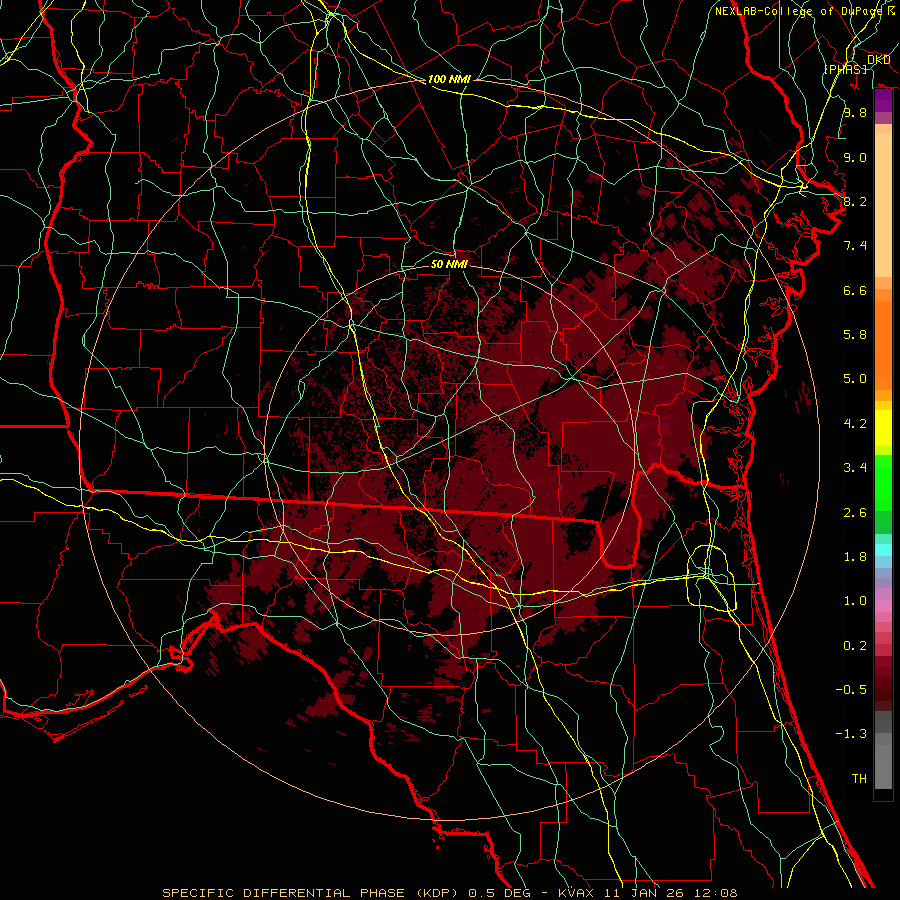The width and height of the screenshot is (900, 900).
Task: Click the 5.8 value on the color scale
Action: tap(855, 335)
